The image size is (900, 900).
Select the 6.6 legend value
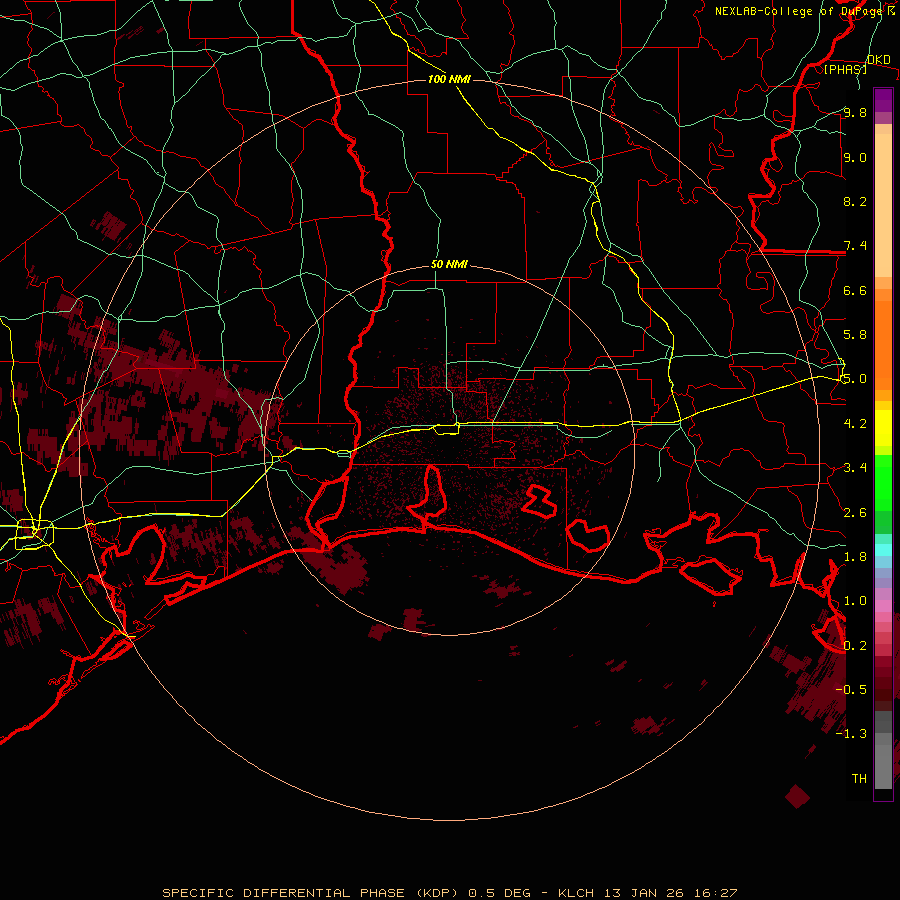855,290
